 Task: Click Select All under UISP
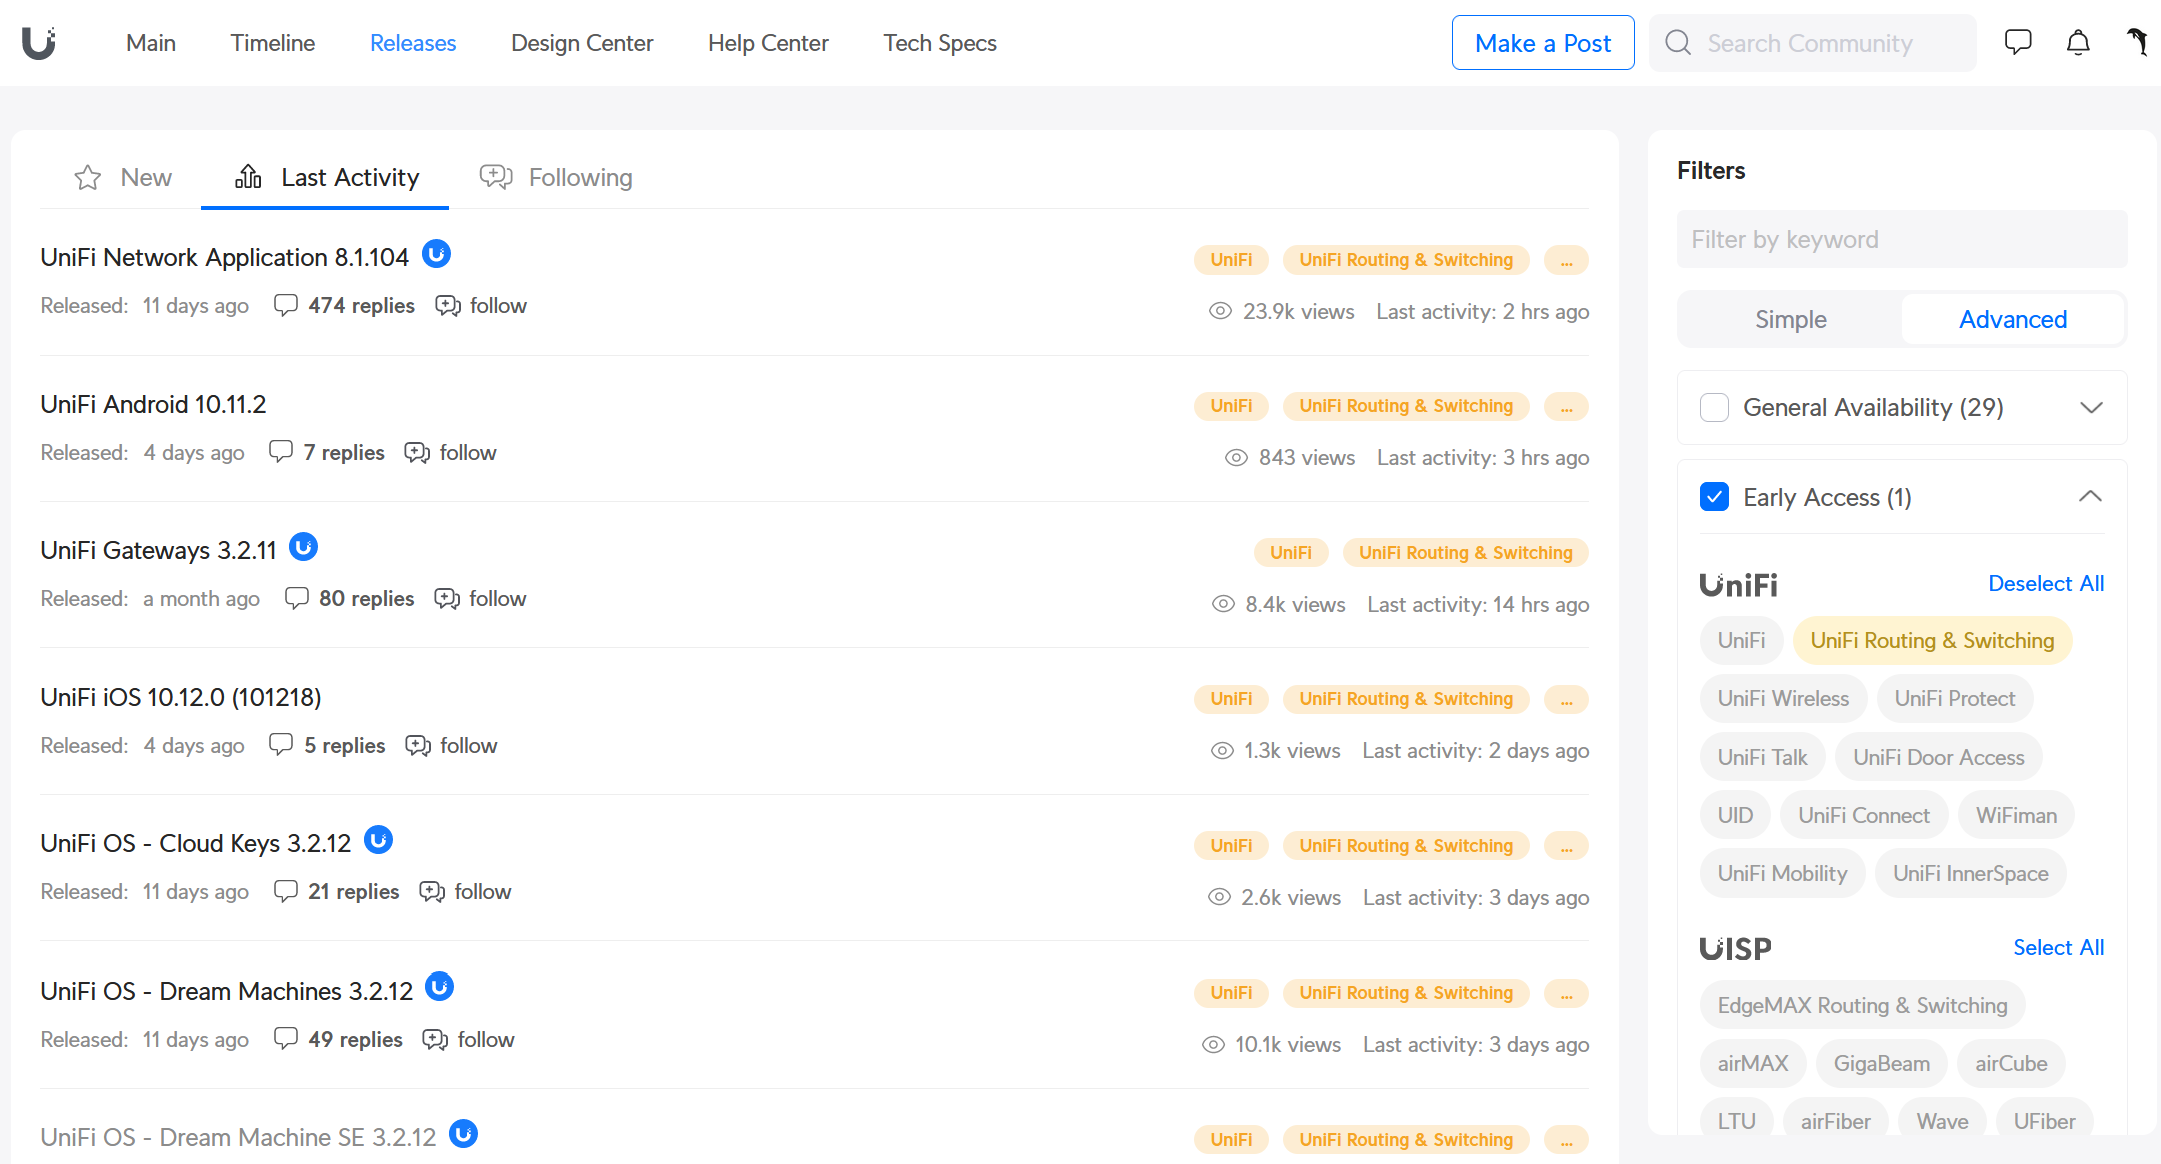tap(2058, 947)
